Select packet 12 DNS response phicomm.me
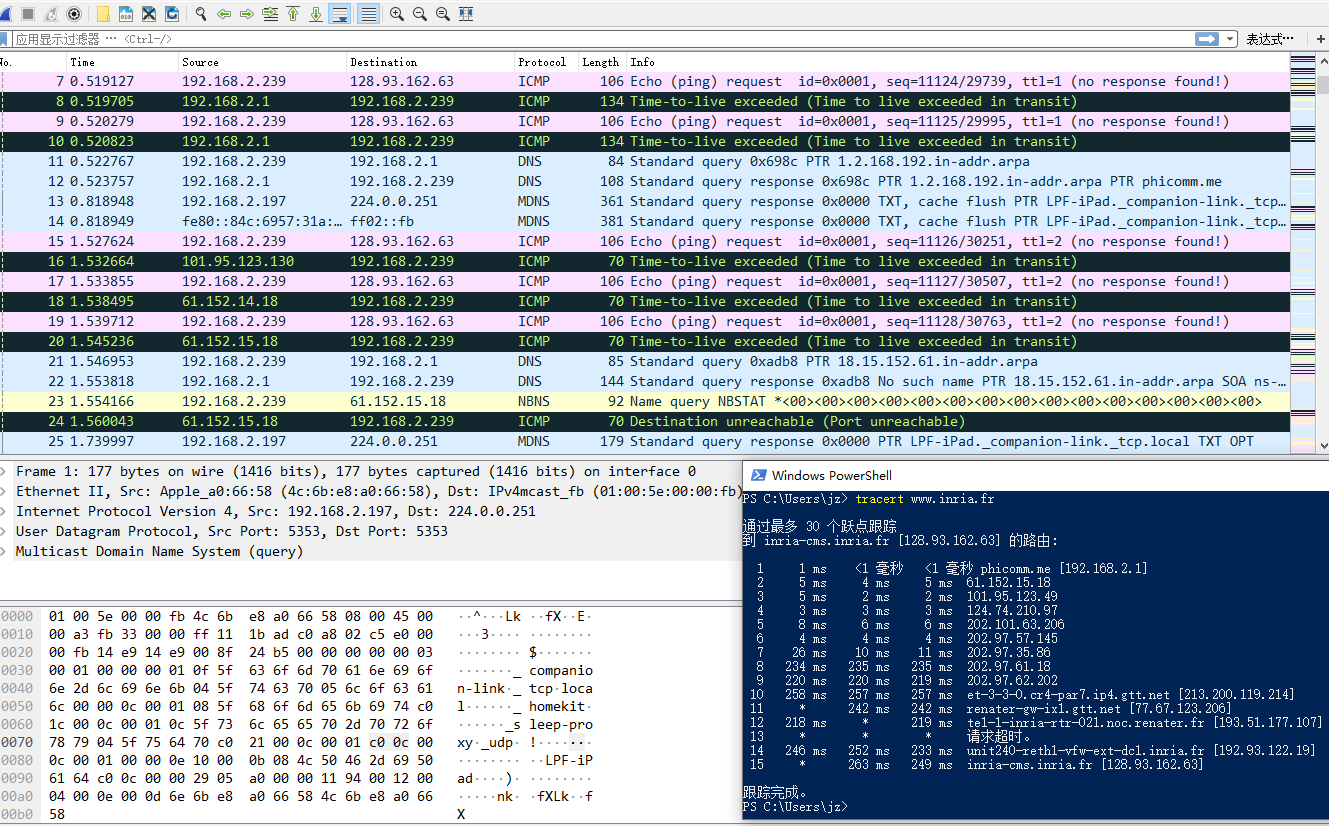This screenshot has width=1329, height=826. coord(644,181)
